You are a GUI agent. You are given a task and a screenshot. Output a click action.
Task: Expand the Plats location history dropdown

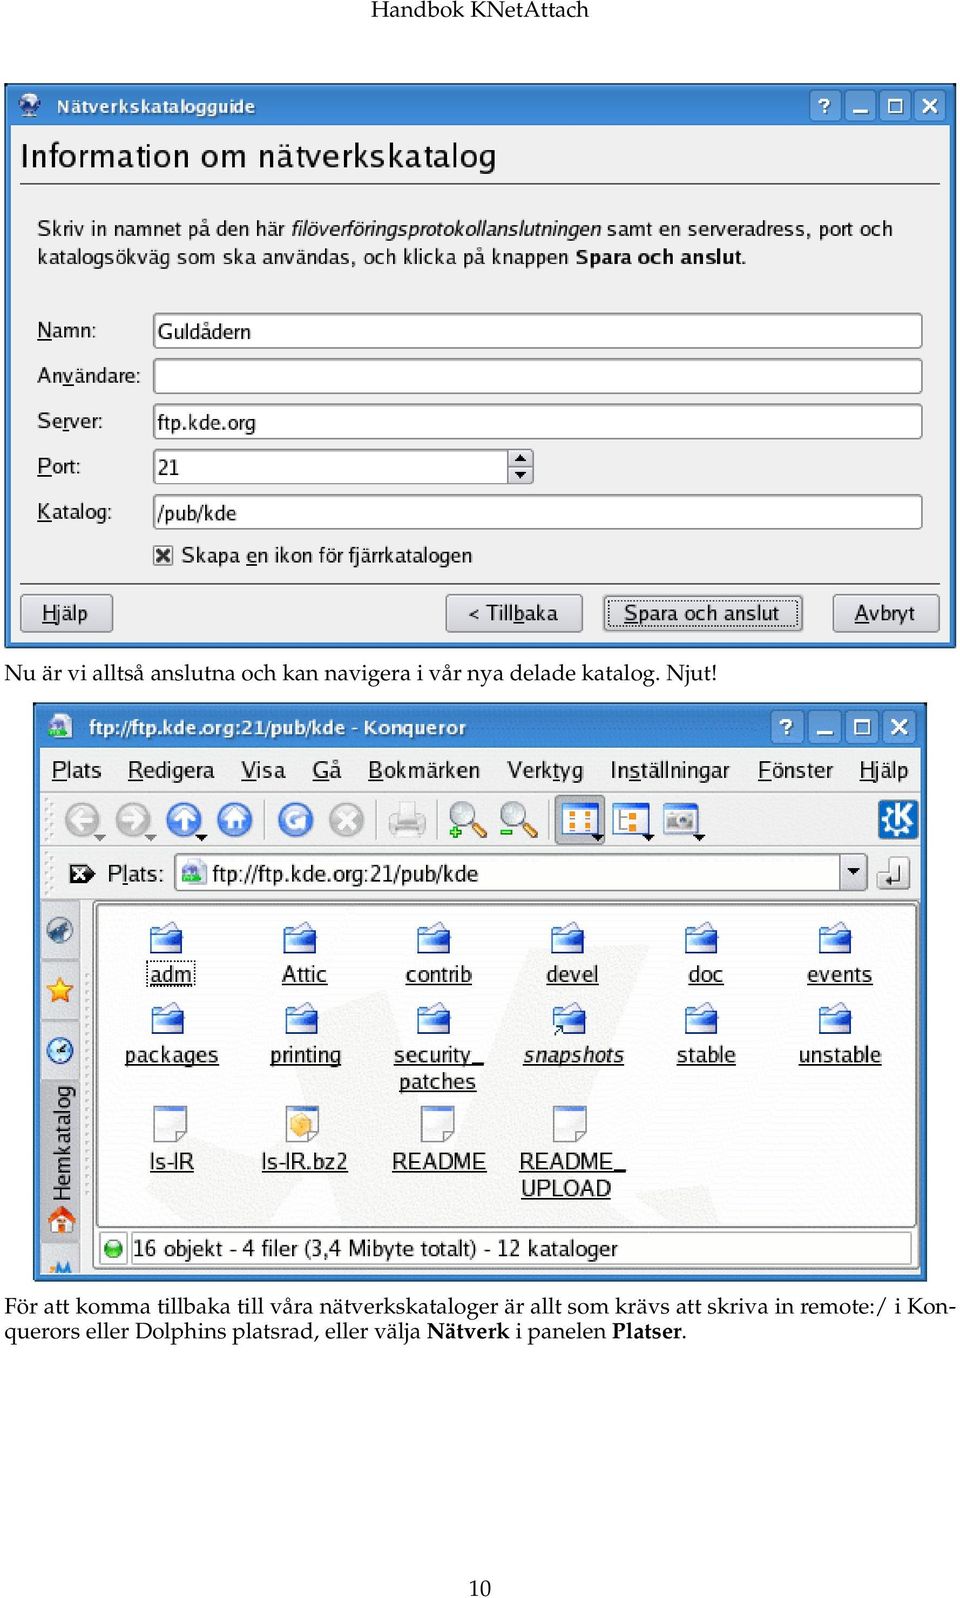[x=852, y=873]
